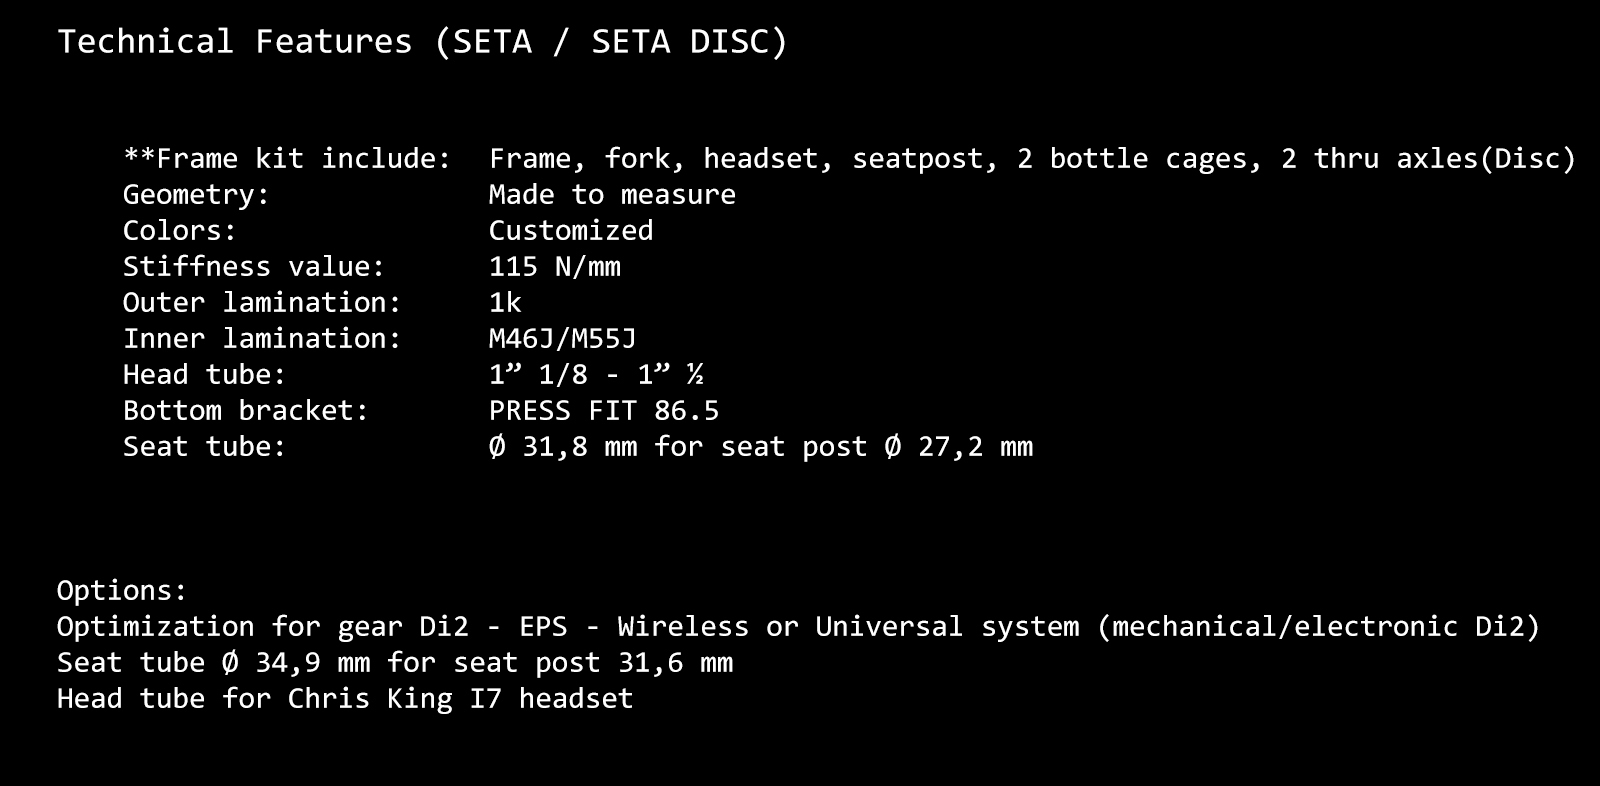Image resolution: width=1600 pixels, height=786 pixels.
Task: Click the Chris King I7 headset line
Action: [345, 699]
